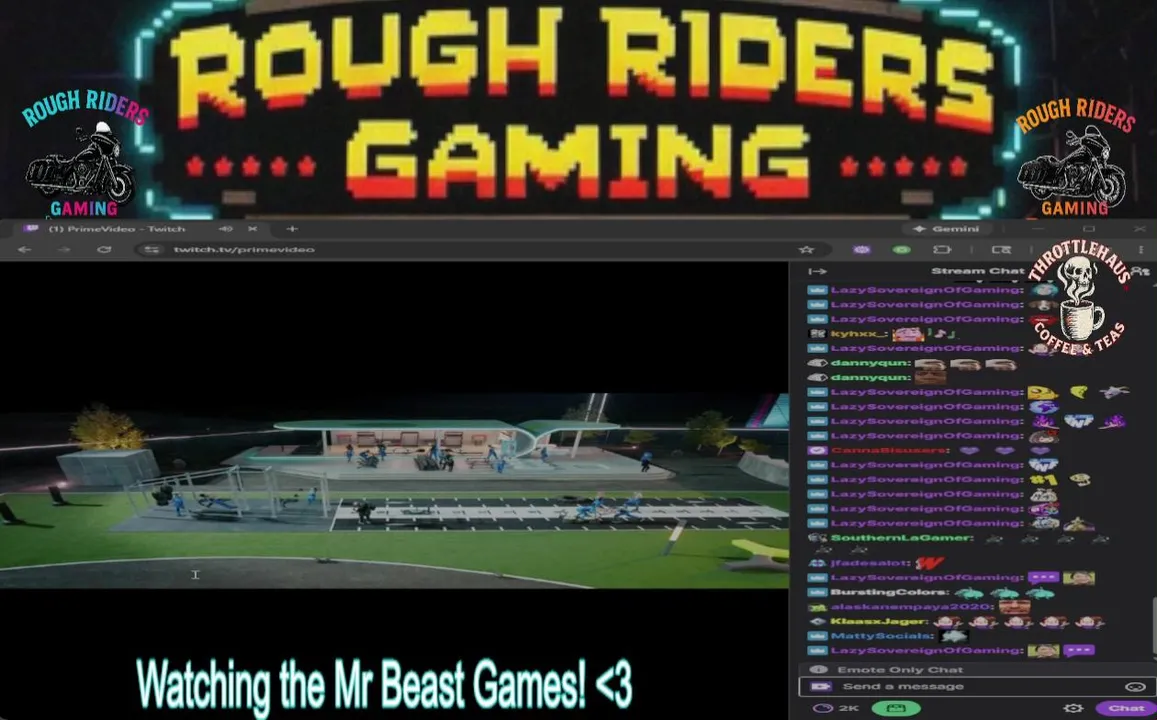Click the topmost dannyqun username in chat
1157x720 pixels.
869,363
